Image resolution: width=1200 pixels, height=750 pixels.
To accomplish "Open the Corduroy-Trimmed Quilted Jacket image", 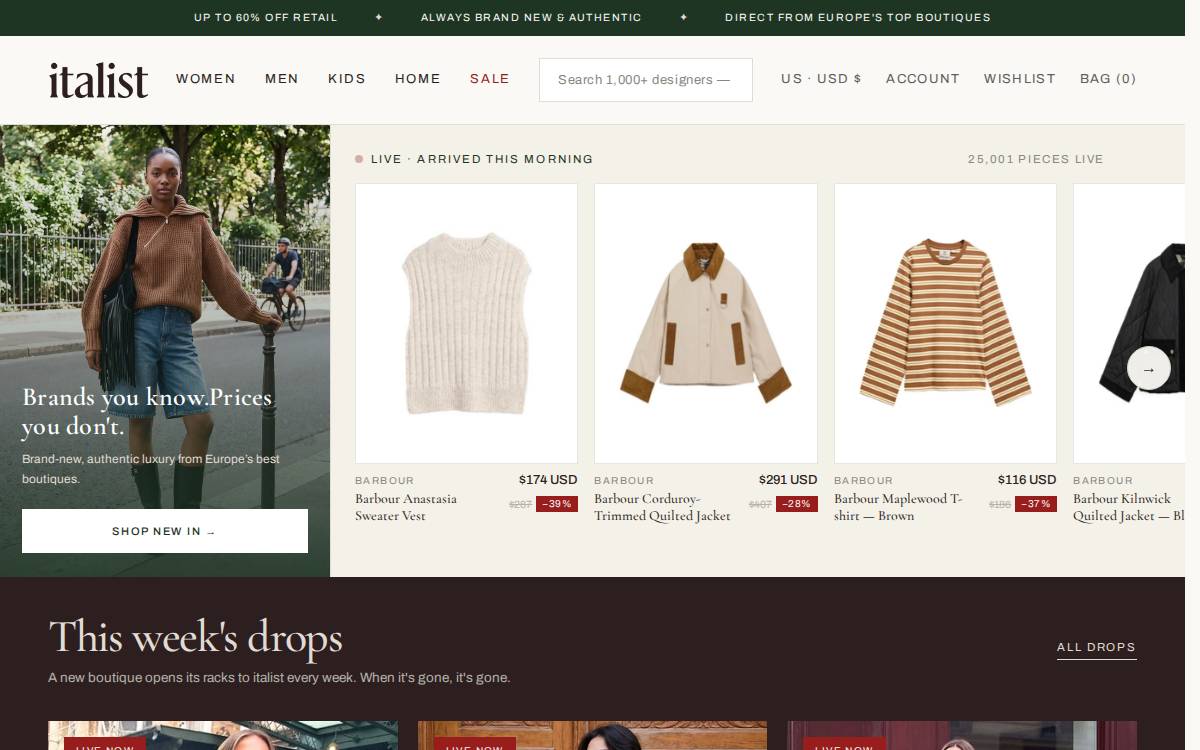I will (706, 323).
